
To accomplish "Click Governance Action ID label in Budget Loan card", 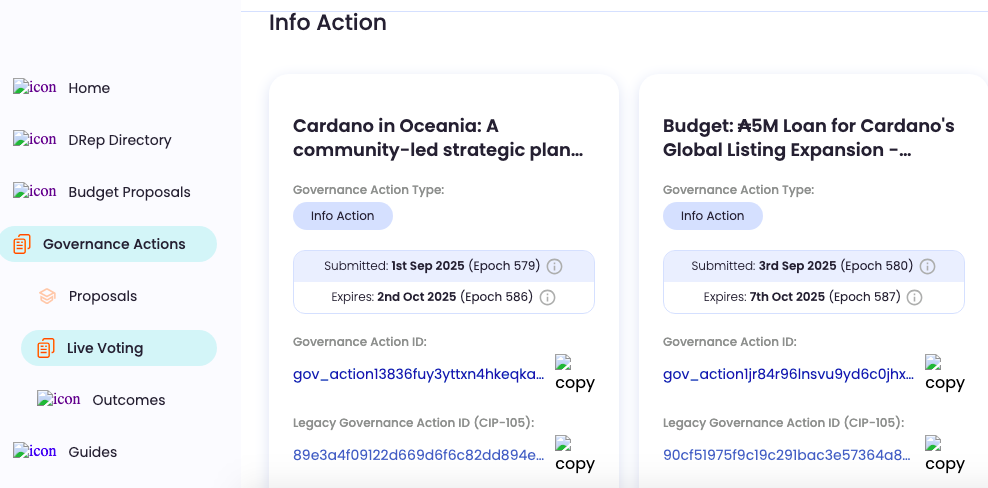I will point(730,342).
